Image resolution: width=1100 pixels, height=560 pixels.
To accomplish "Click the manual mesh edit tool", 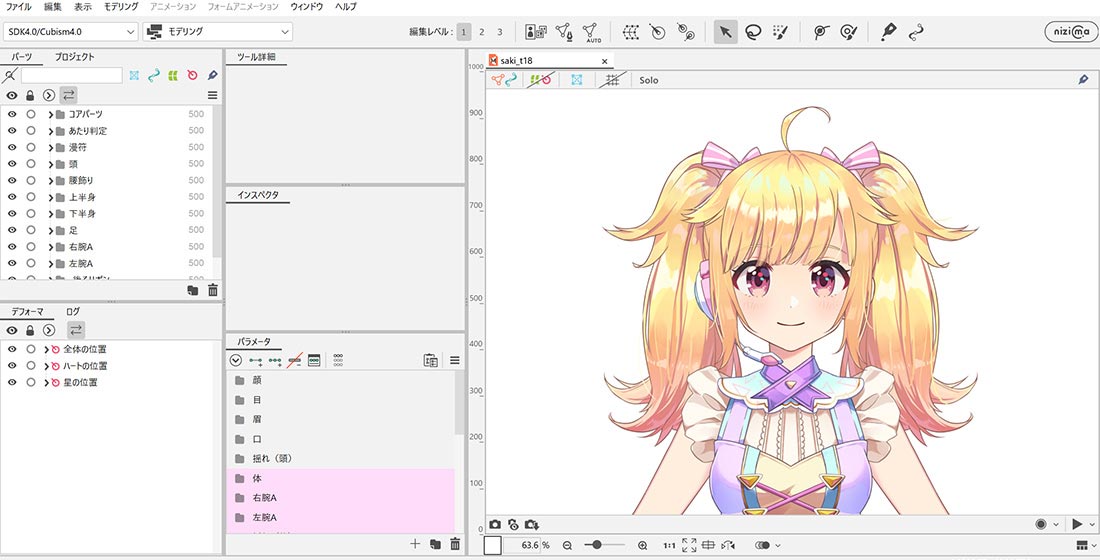I will point(563,32).
